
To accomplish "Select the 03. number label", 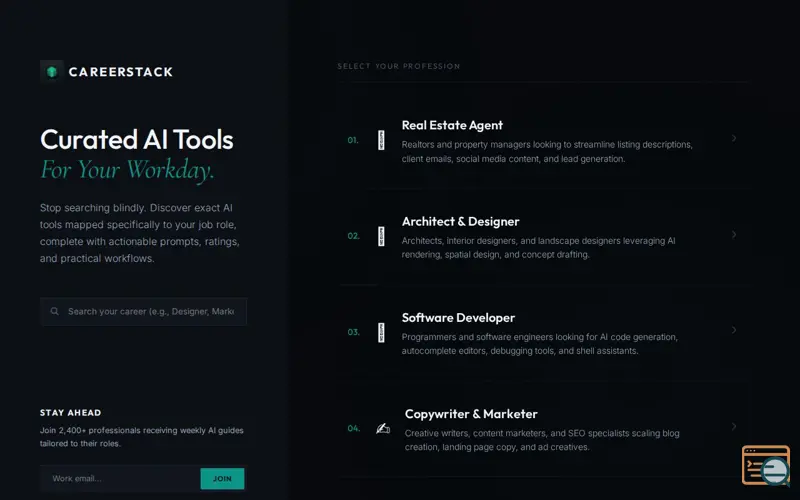I will (354, 332).
